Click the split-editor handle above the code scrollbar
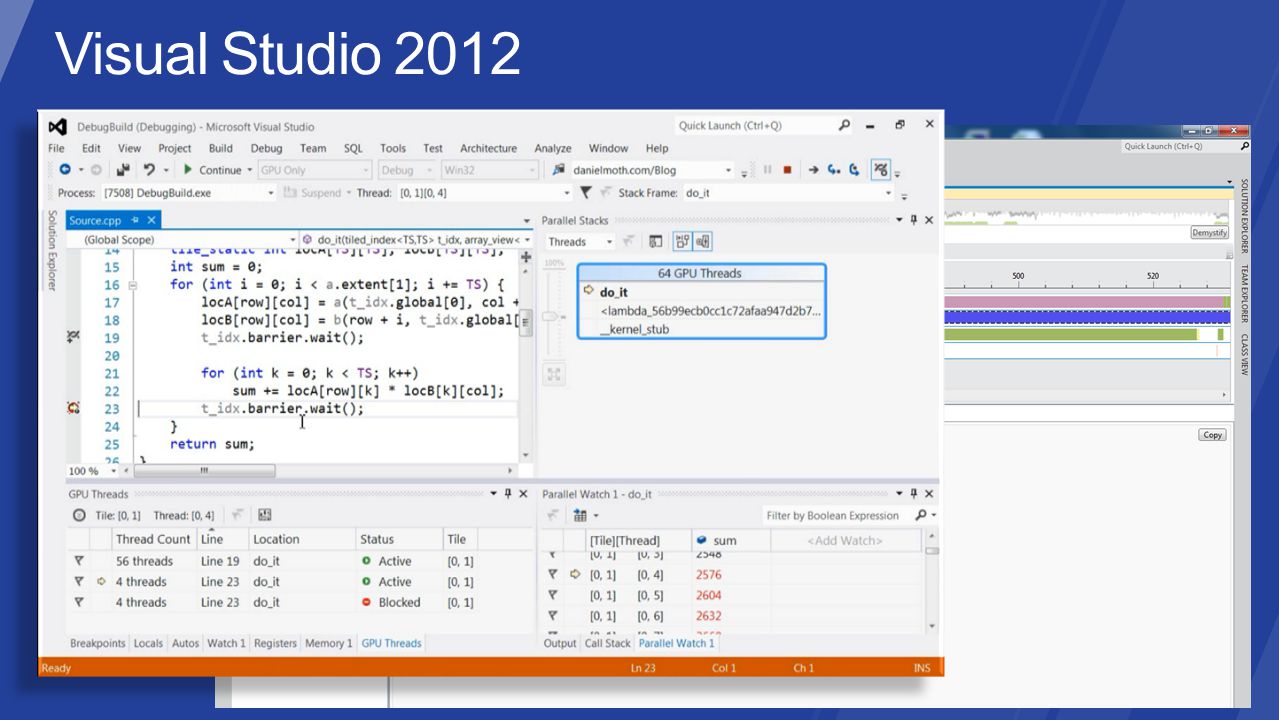1279x720 pixels. [x=526, y=256]
